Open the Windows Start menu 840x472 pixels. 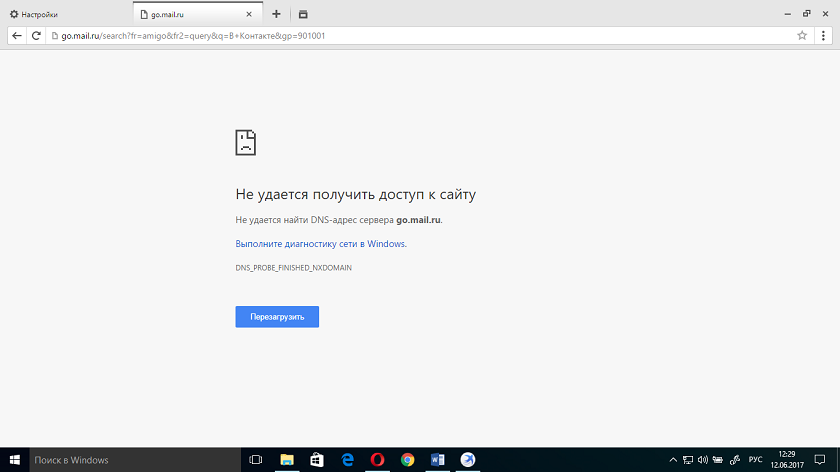click(14, 460)
